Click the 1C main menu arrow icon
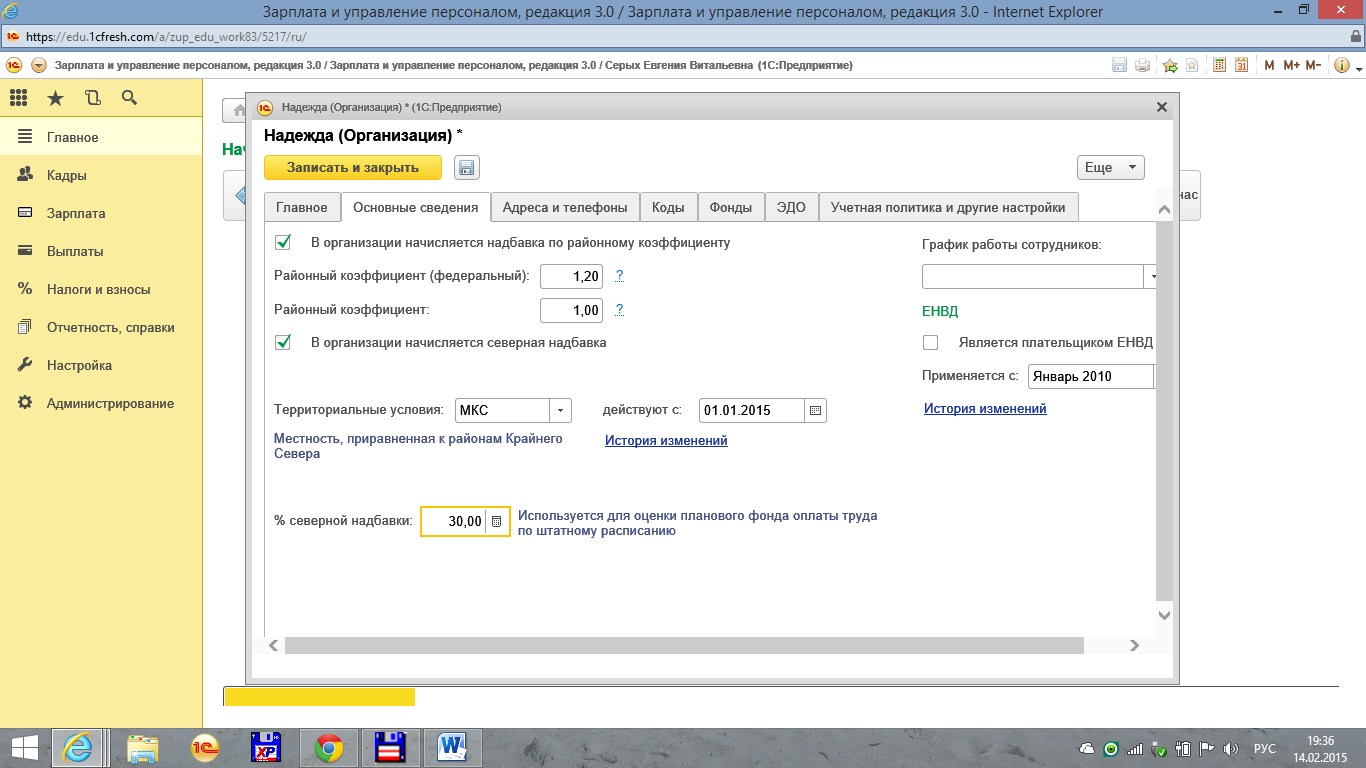 [x=39, y=65]
